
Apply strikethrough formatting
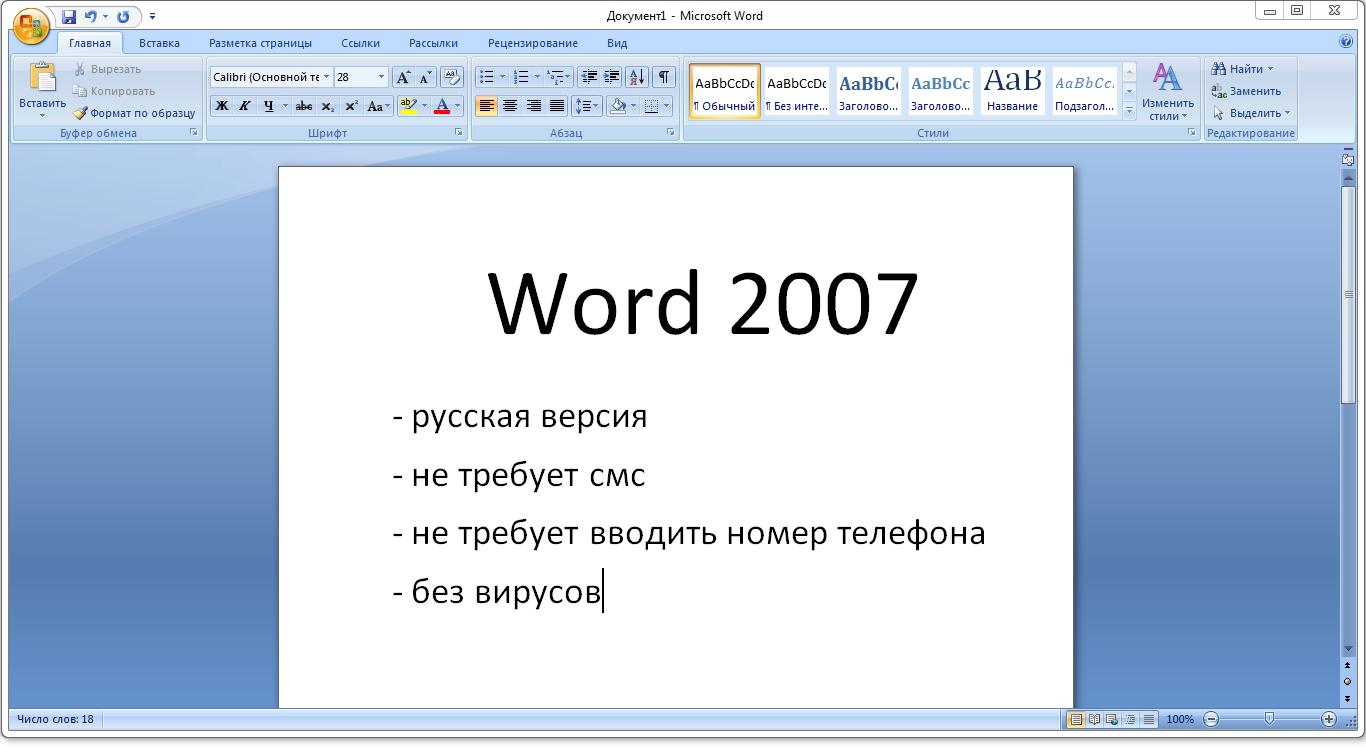(x=302, y=106)
